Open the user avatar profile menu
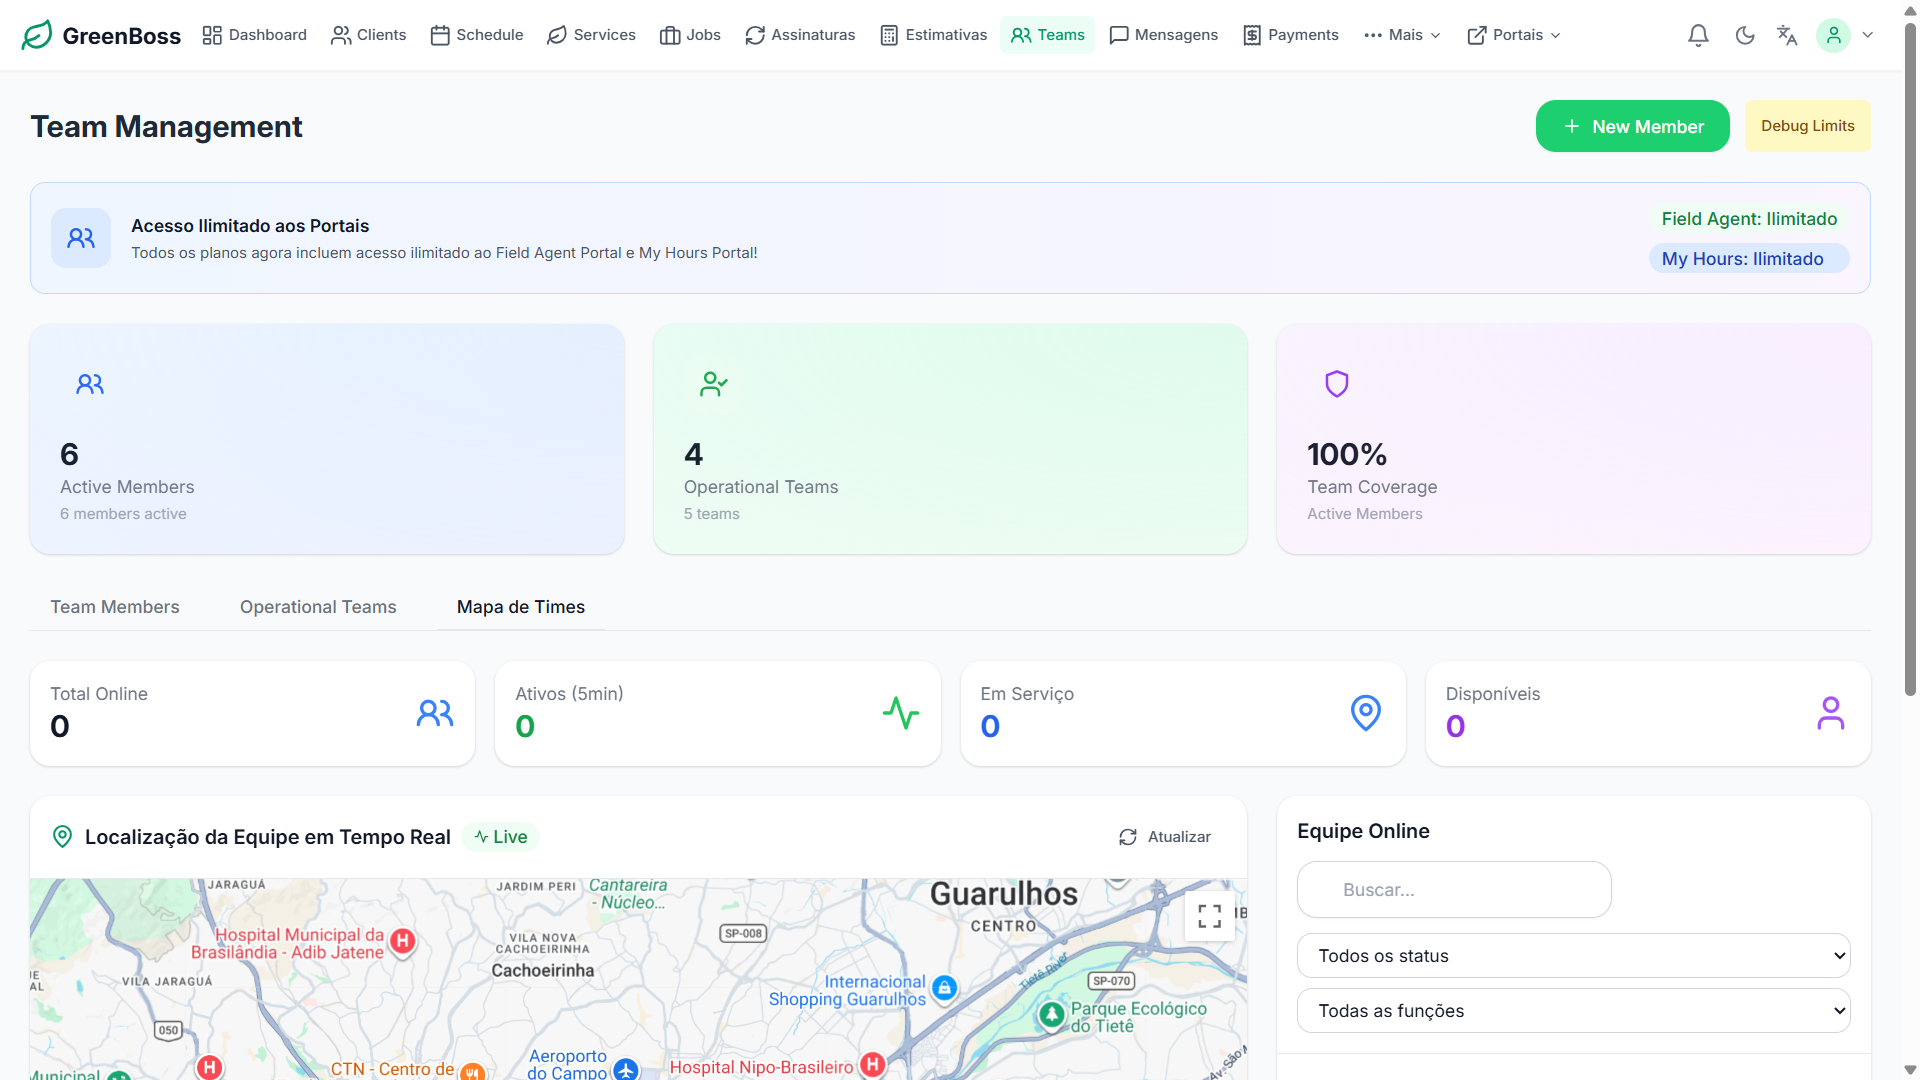Screen dimensions: 1920x1080 [x=1833, y=35]
